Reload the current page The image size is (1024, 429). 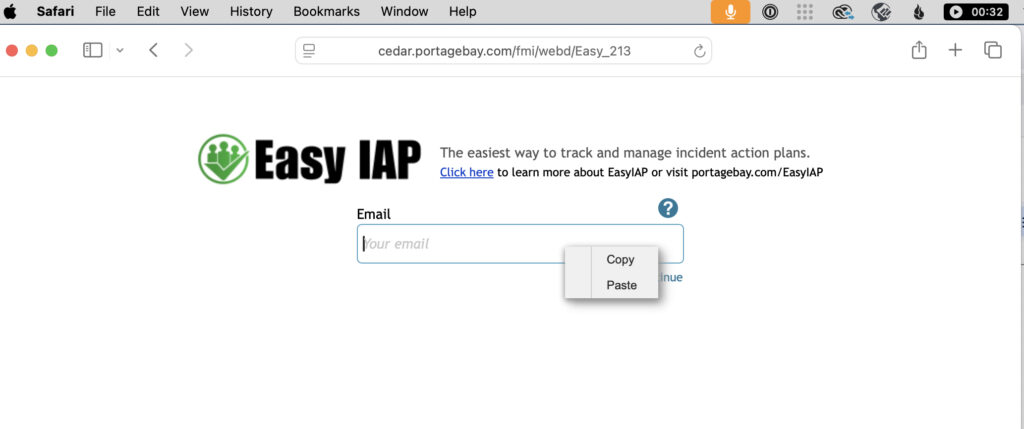699,51
